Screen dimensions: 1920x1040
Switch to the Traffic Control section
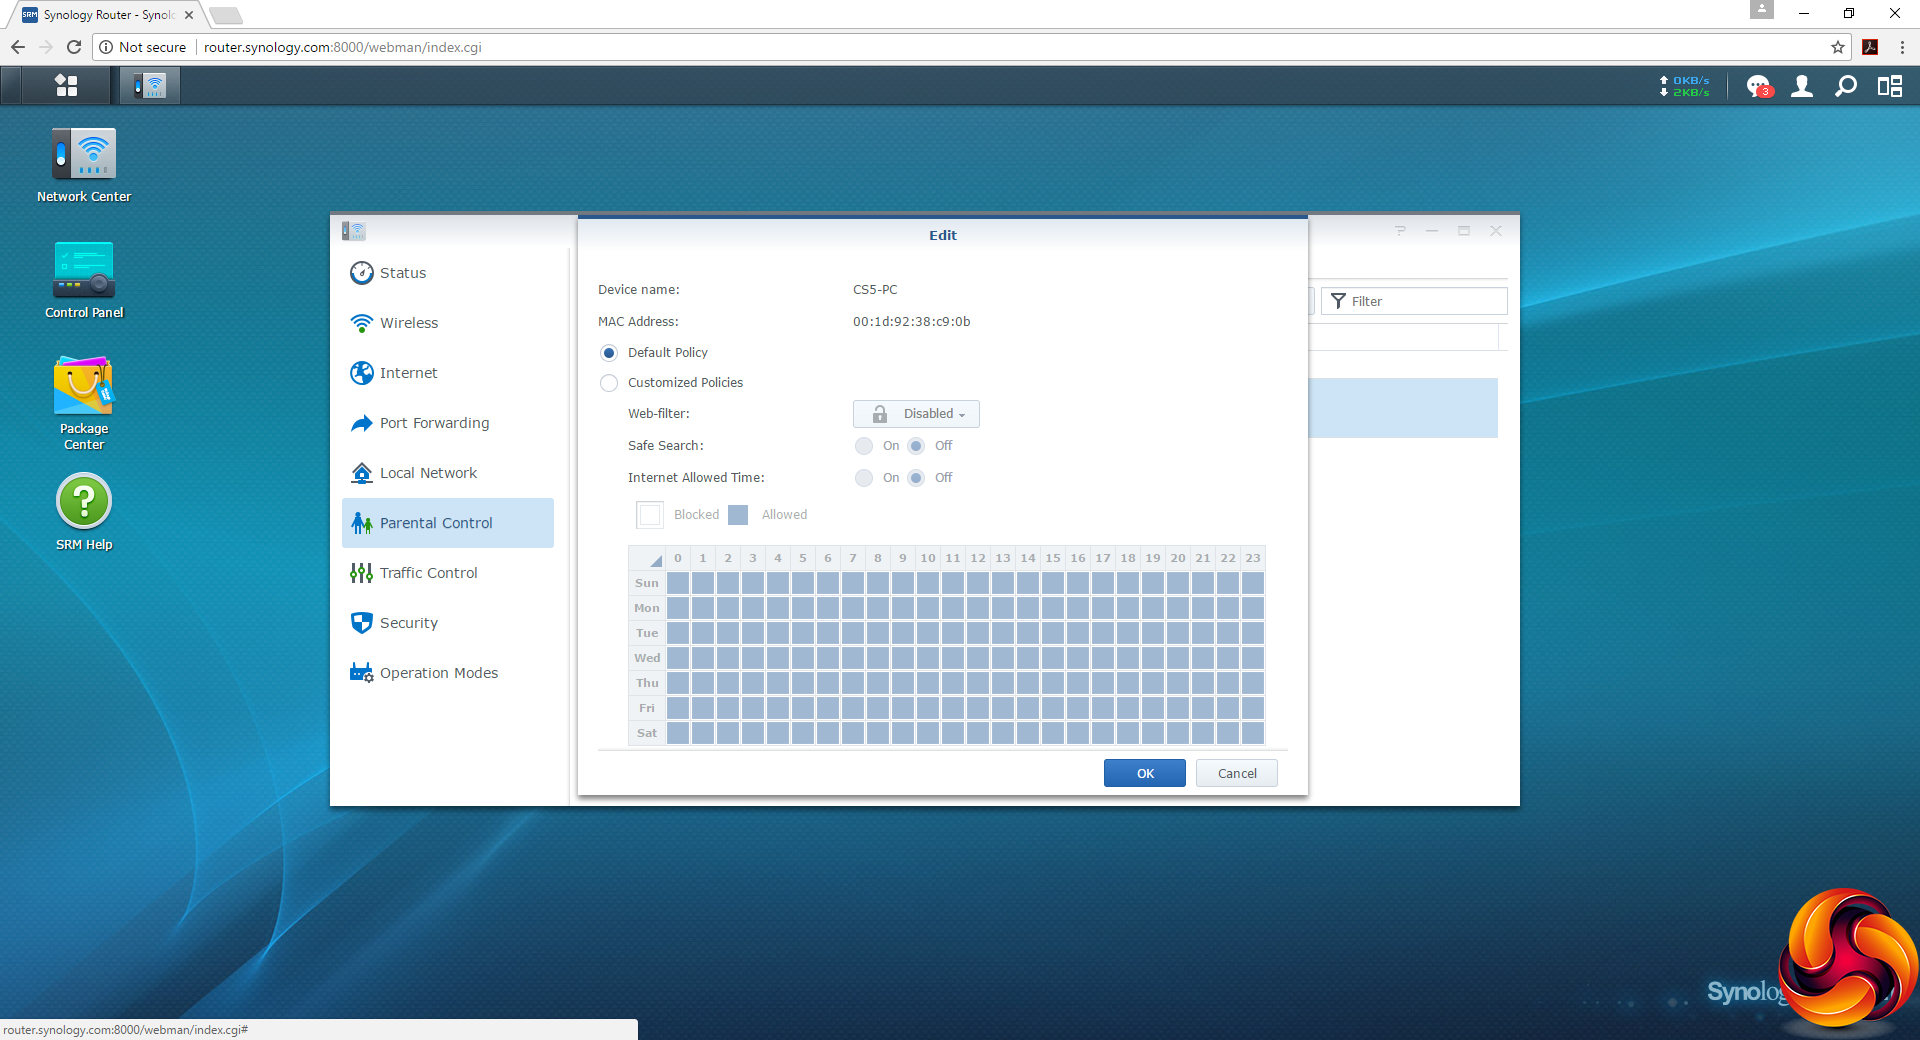pos(429,573)
